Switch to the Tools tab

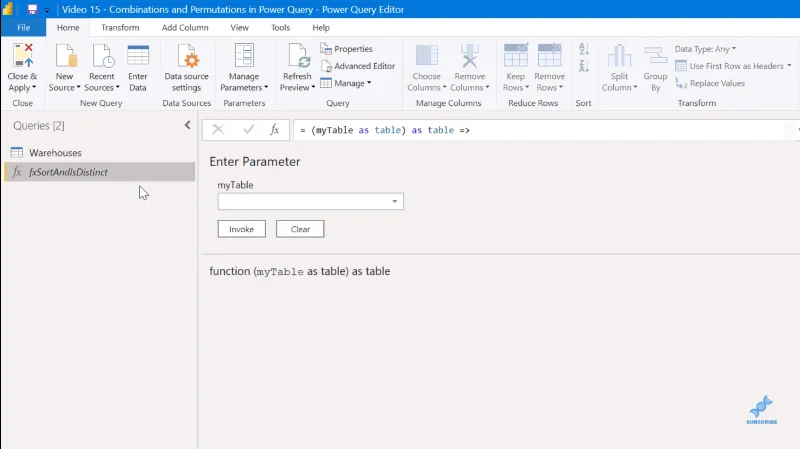pos(280,28)
